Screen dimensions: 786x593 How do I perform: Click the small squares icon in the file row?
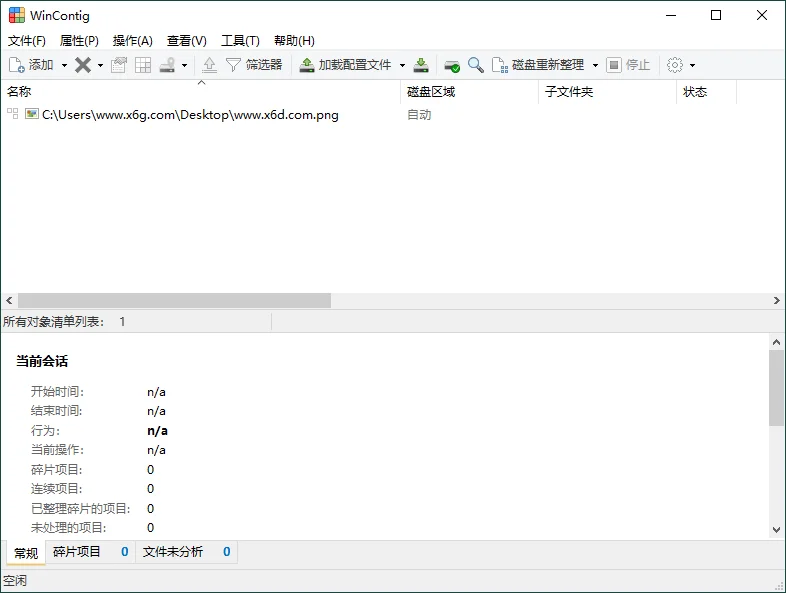tap(13, 113)
